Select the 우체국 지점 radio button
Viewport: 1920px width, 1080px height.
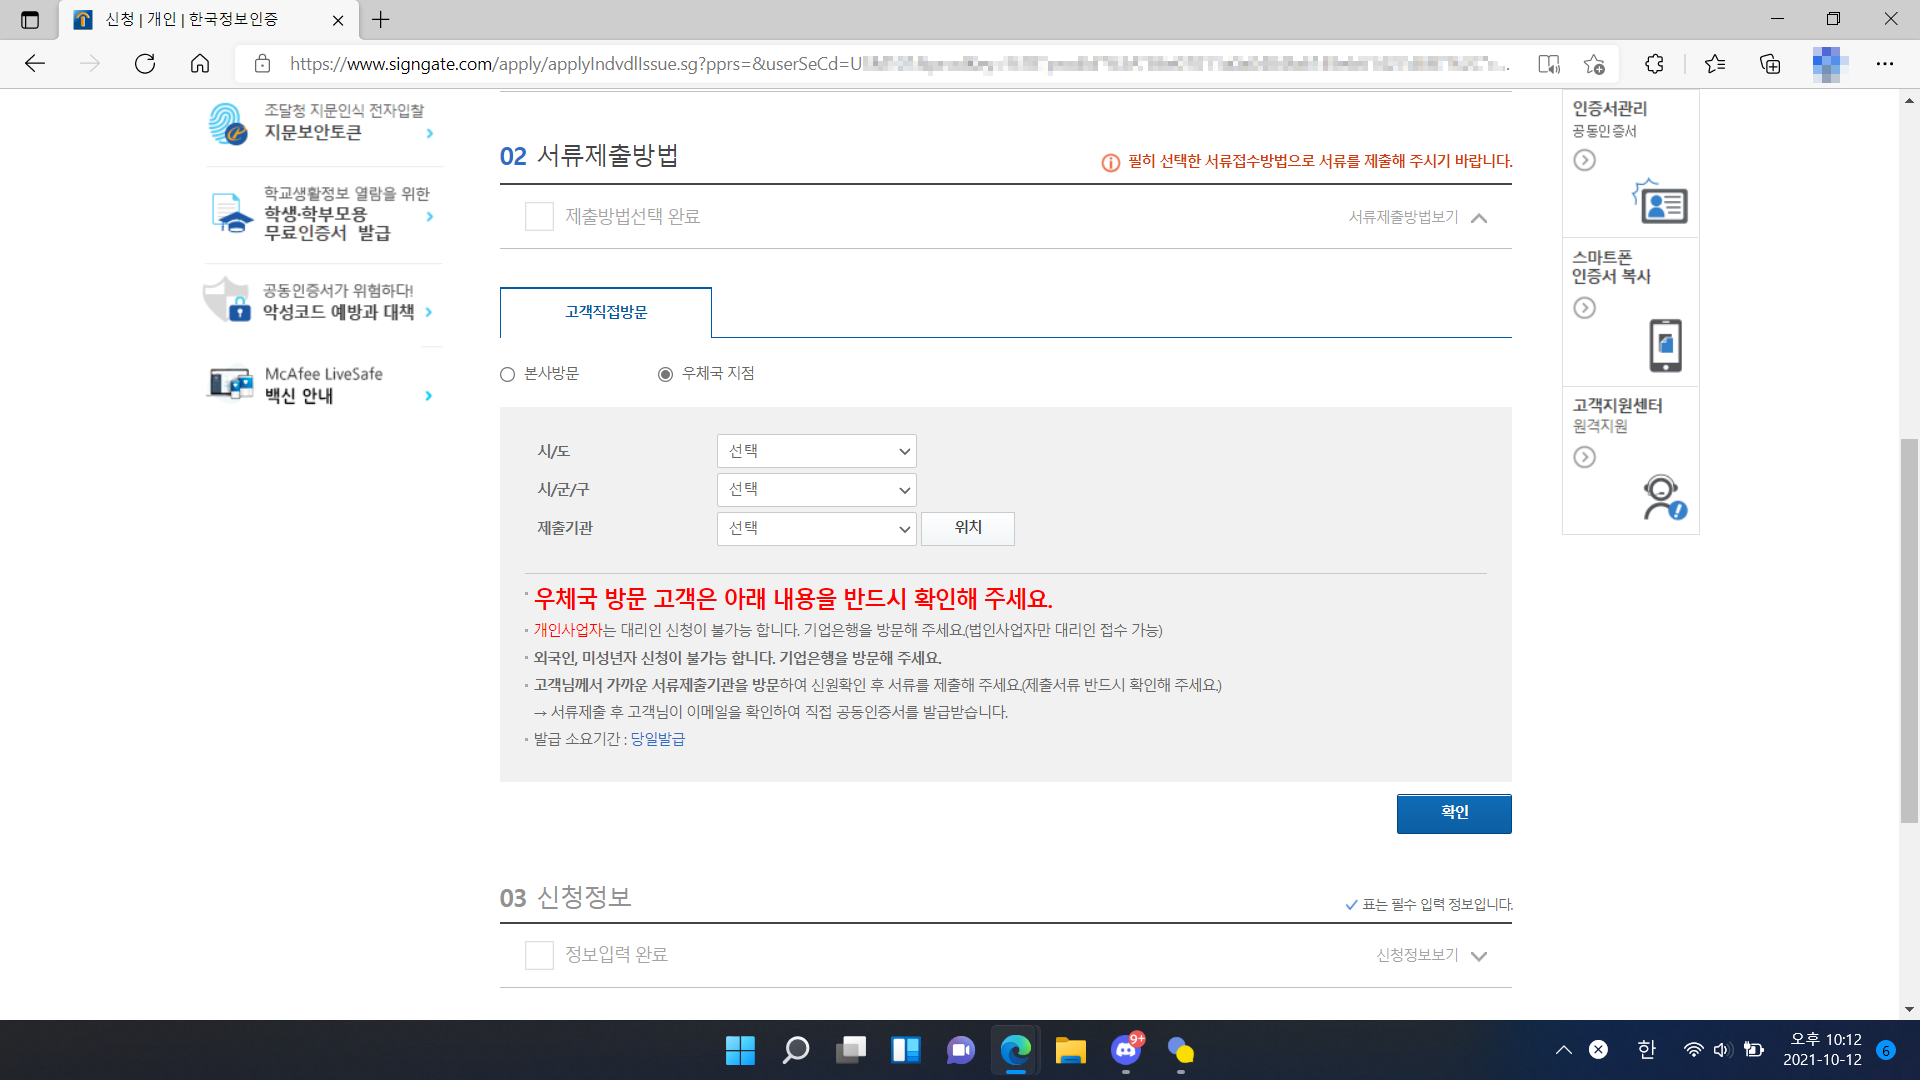tap(665, 374)
